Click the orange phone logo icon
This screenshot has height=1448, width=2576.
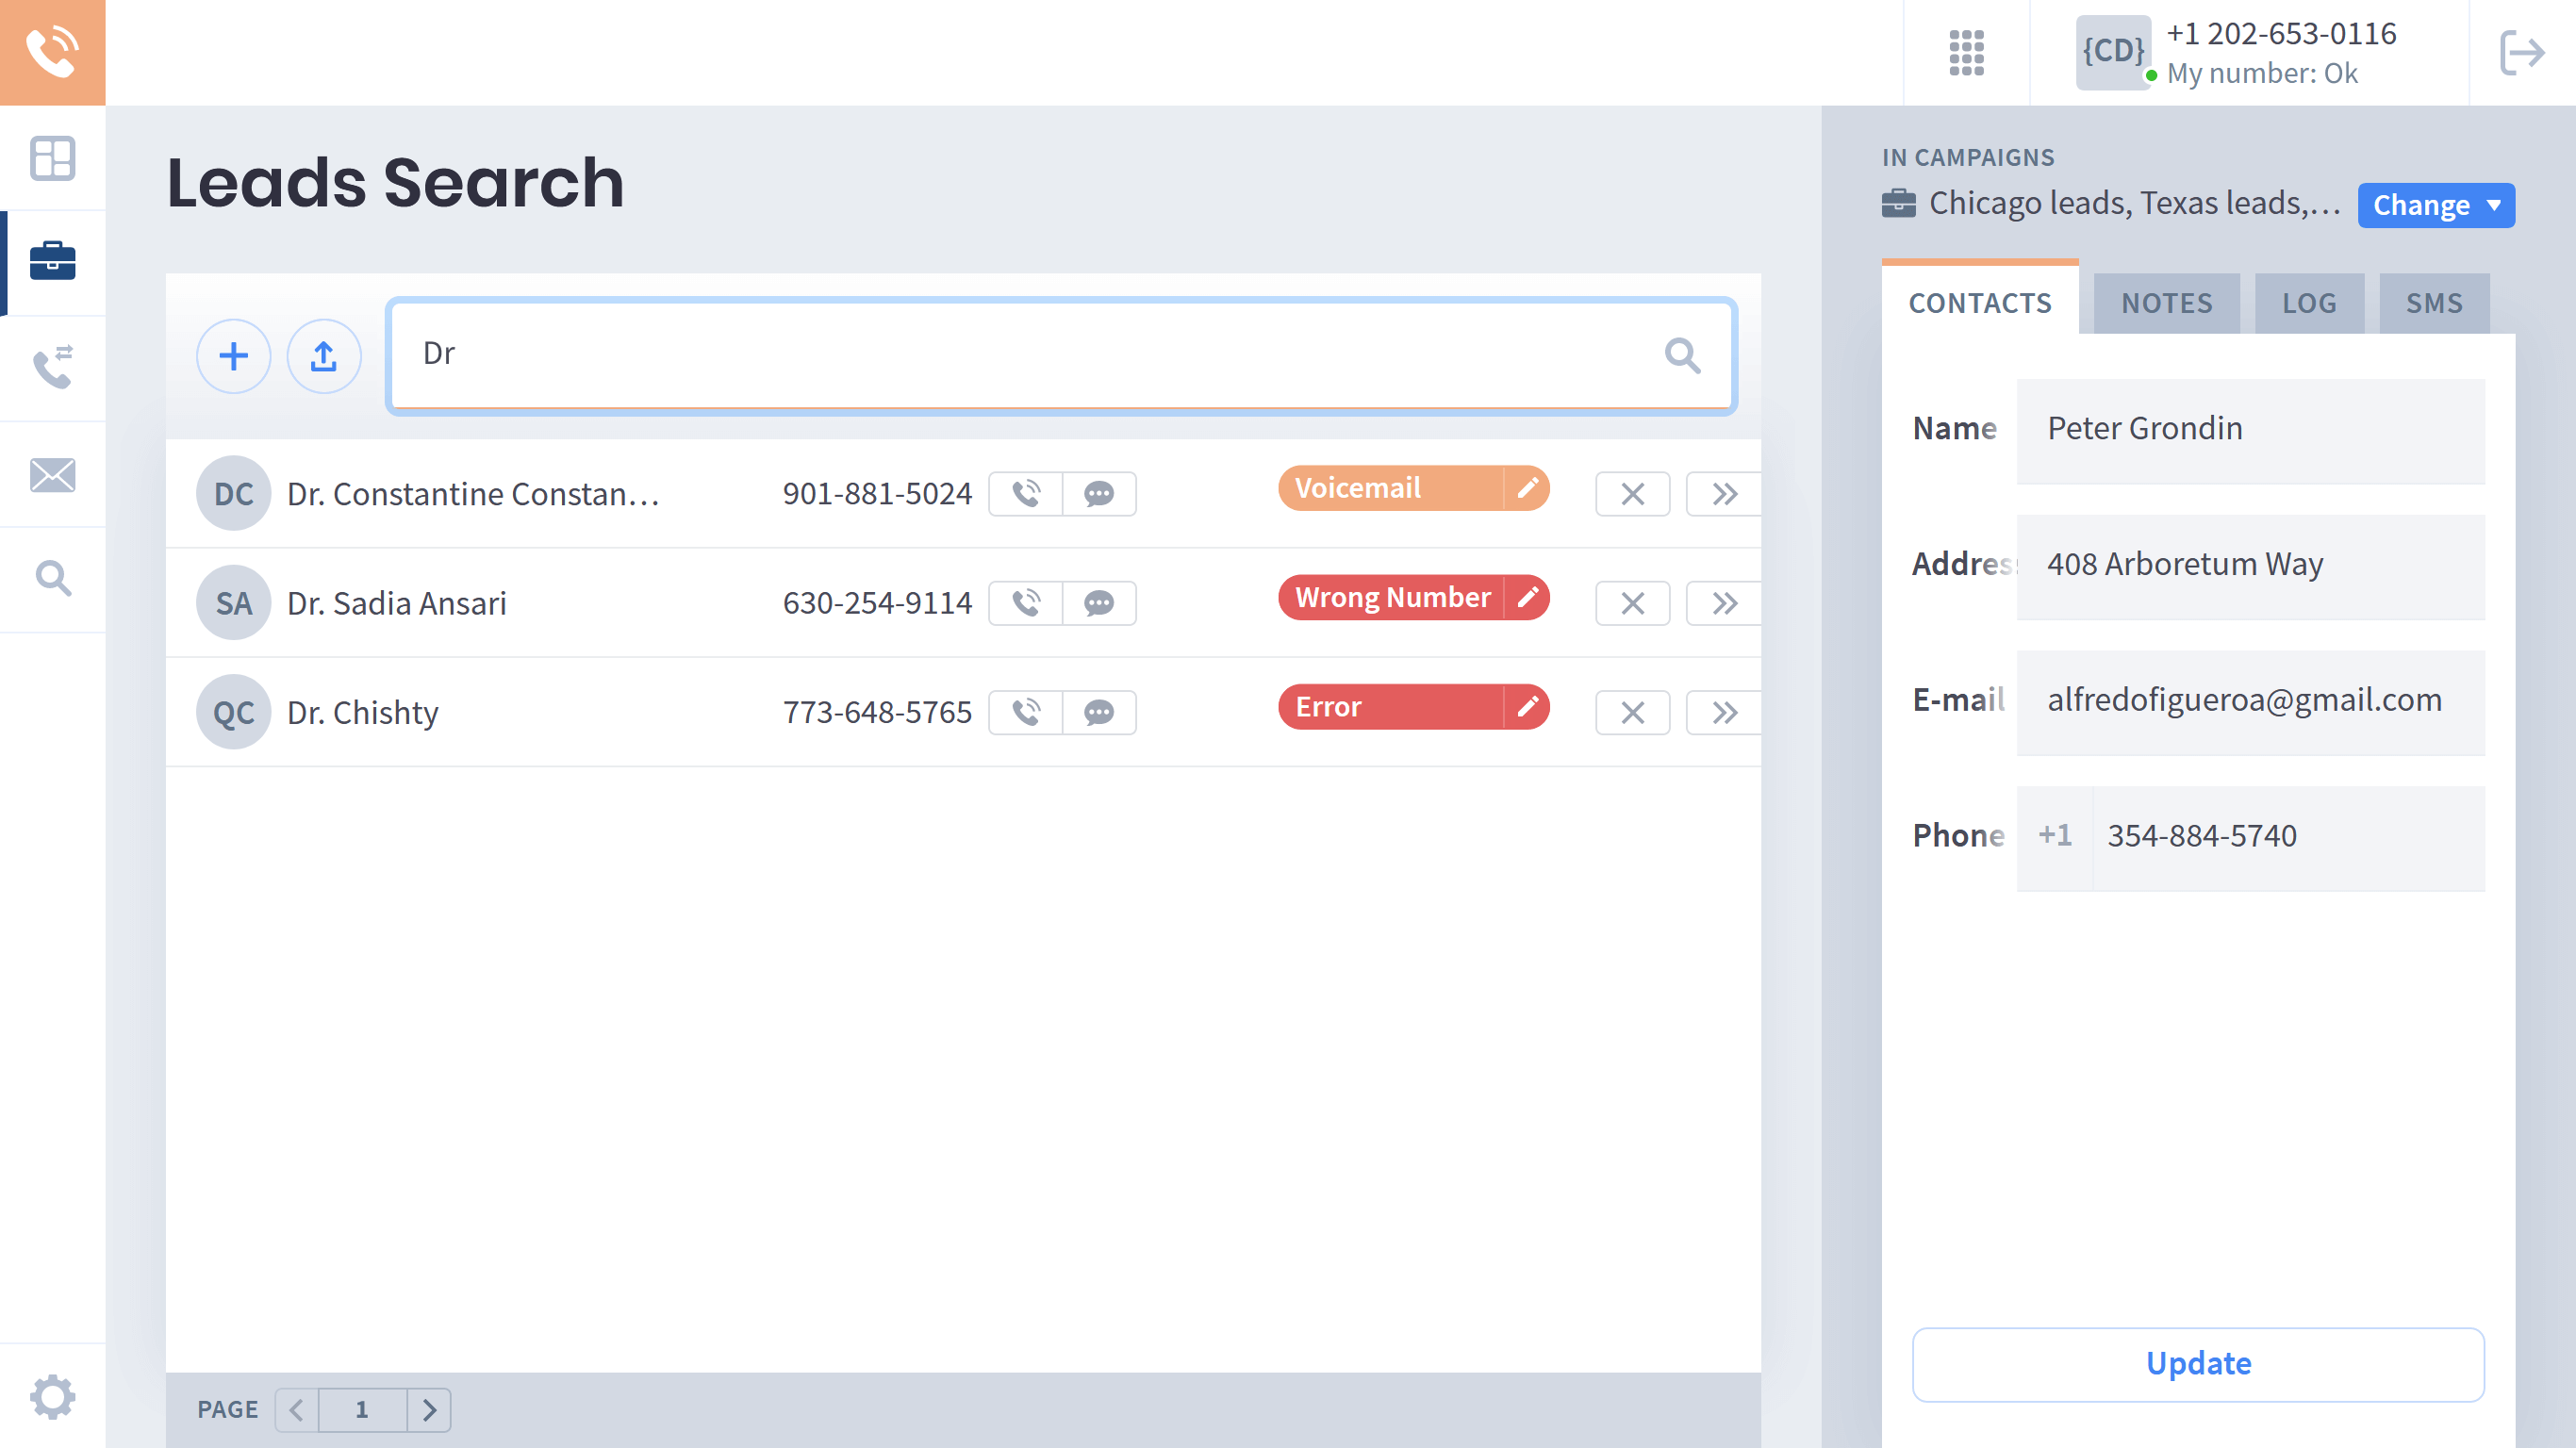(52, 52)
